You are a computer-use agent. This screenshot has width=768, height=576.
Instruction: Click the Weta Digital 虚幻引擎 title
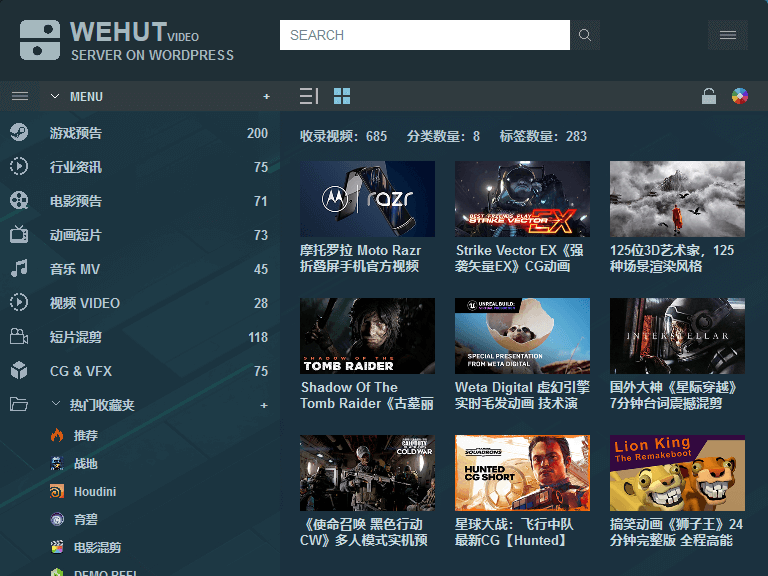click(x=522, y=395)
